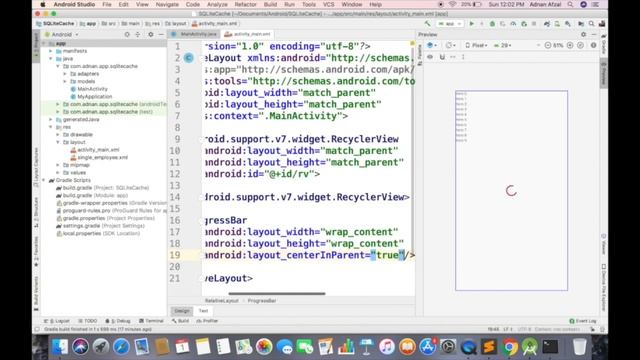Click the scroll-from-source target icon in Project panel
Viewport: 640px width, 360px height.
[x=127, y=35]
